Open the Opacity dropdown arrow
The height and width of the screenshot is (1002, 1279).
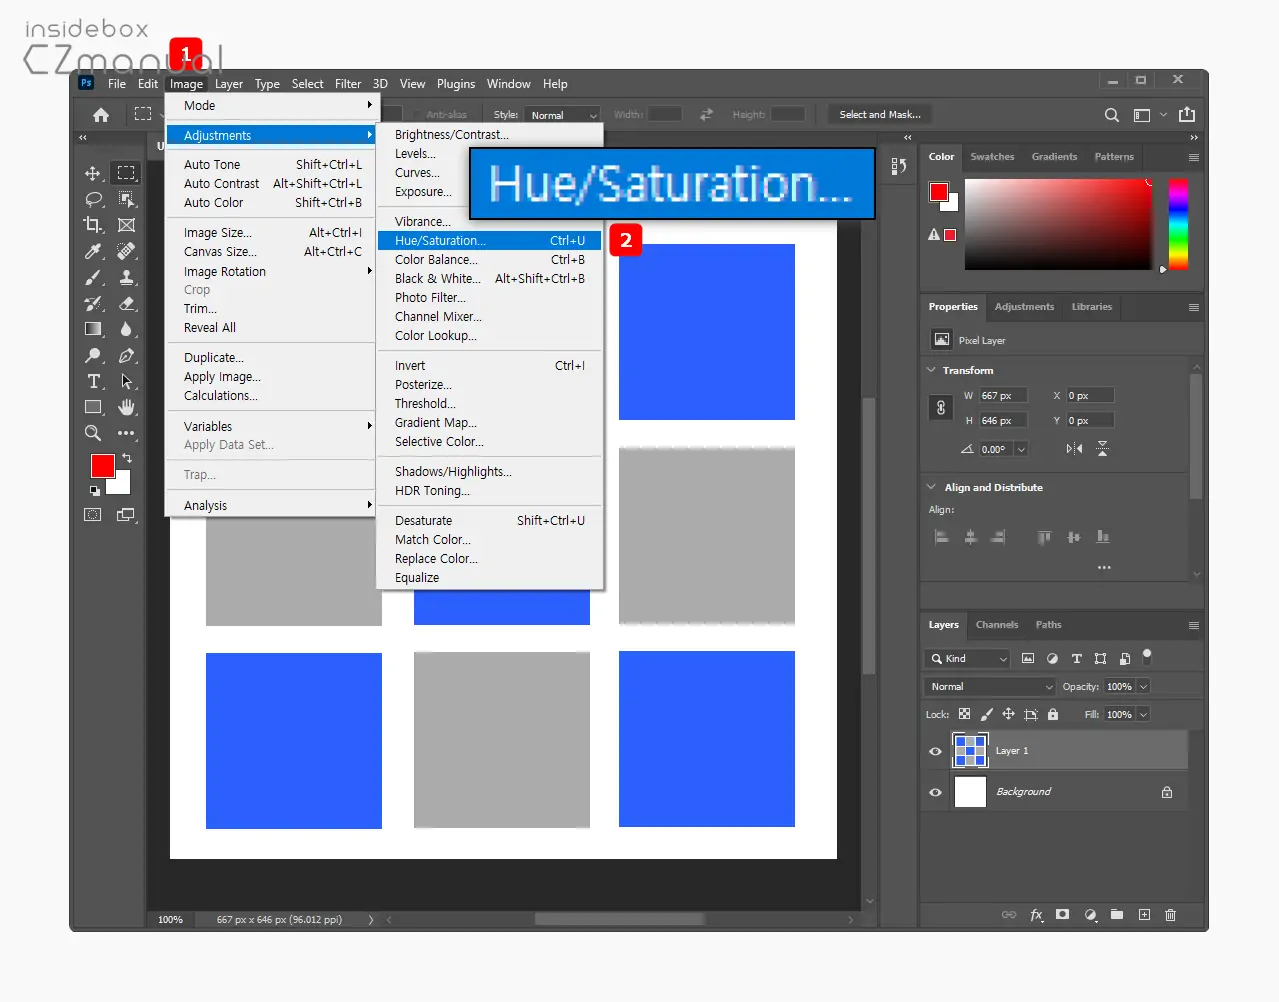pyautogui.click(x=1143, y=687)
